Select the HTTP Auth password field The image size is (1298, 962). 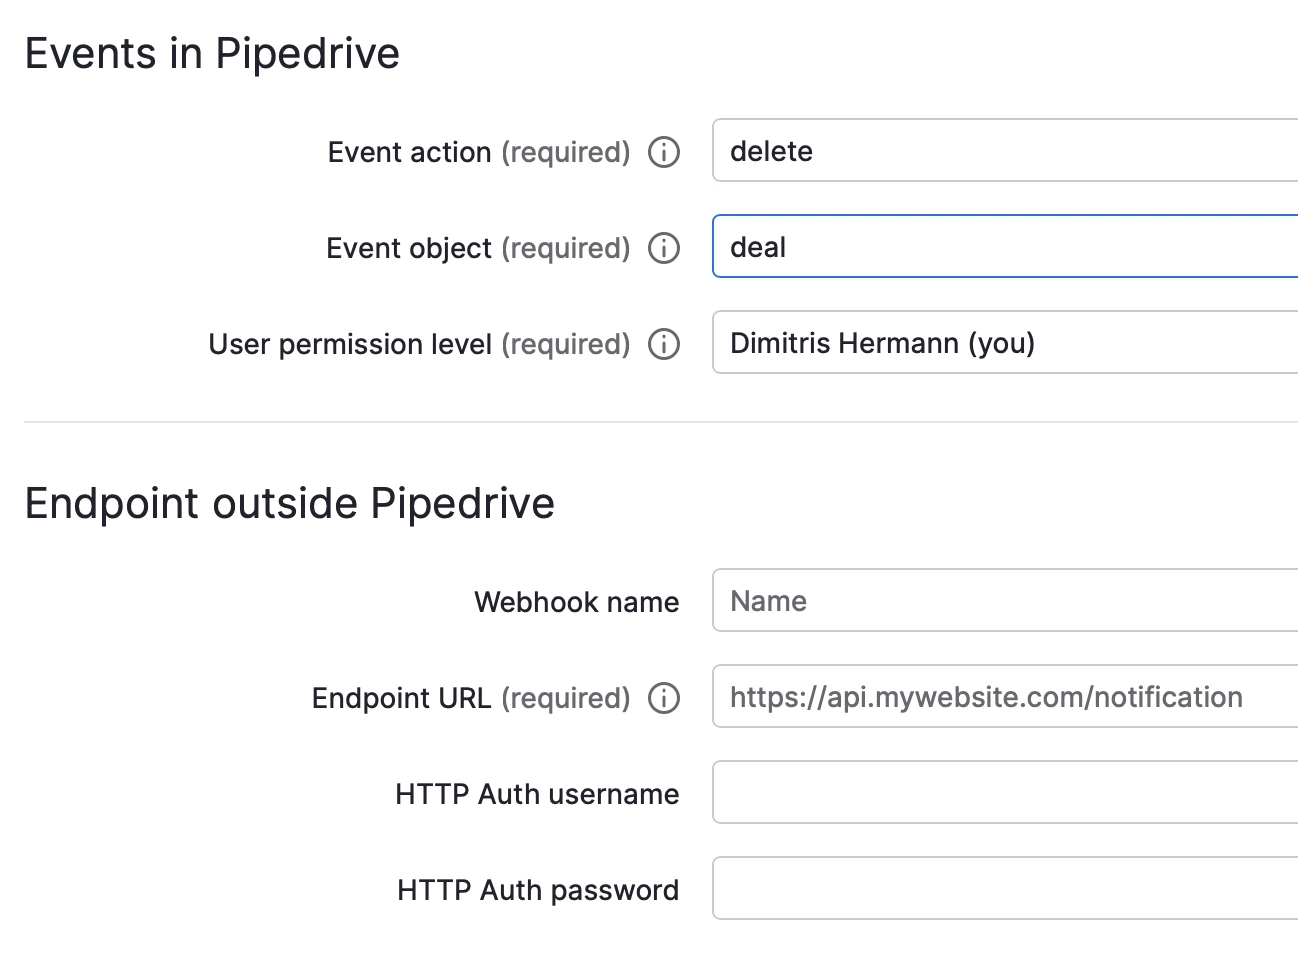pyautogui.click(x=1005, y=888)
